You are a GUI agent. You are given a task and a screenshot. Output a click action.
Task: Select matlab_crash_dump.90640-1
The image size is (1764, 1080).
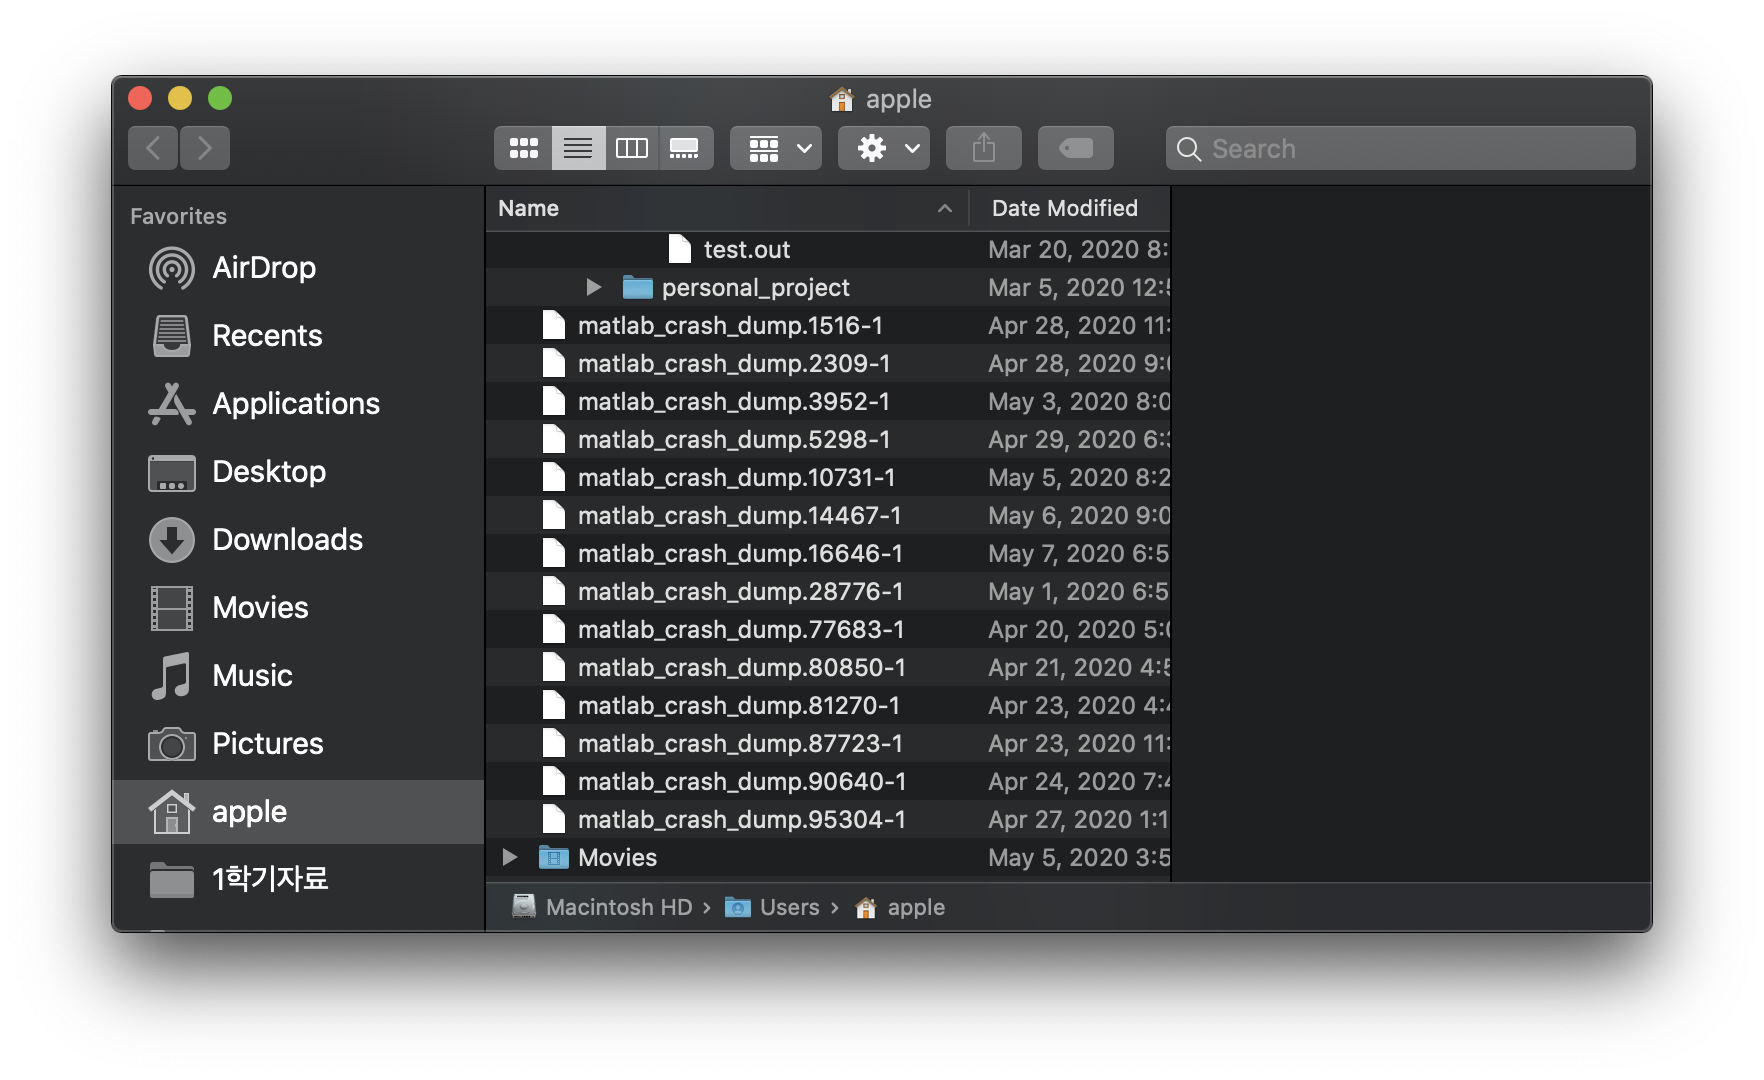[828, 782]
